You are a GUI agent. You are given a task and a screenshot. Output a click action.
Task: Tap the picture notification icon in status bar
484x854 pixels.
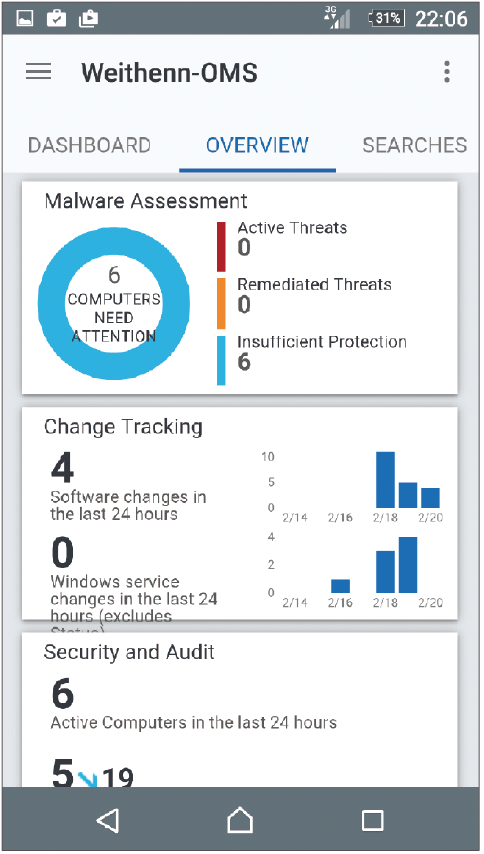[x=25, y=19]
